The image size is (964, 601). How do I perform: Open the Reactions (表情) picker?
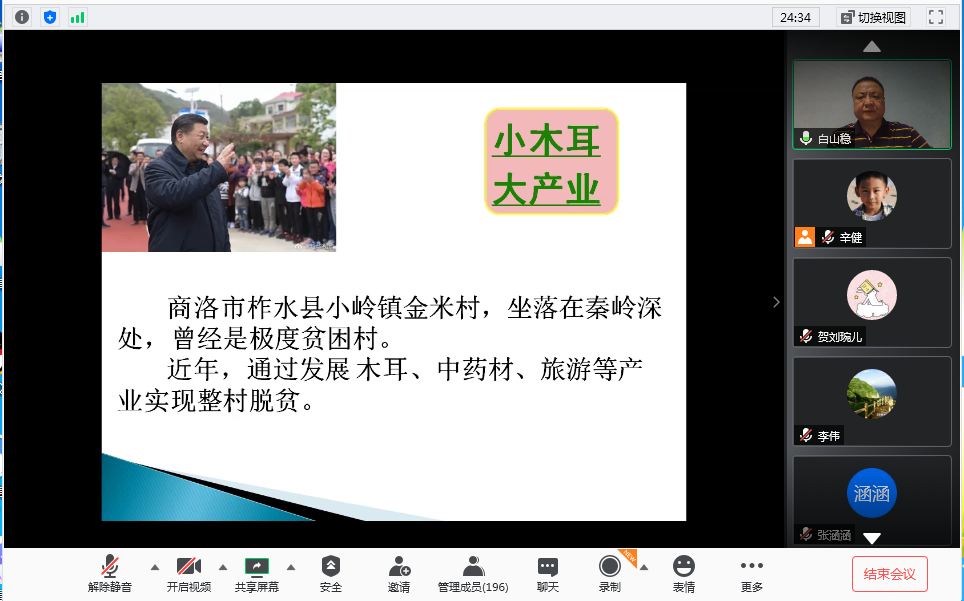pyautogui.click(x=684, y=574)
